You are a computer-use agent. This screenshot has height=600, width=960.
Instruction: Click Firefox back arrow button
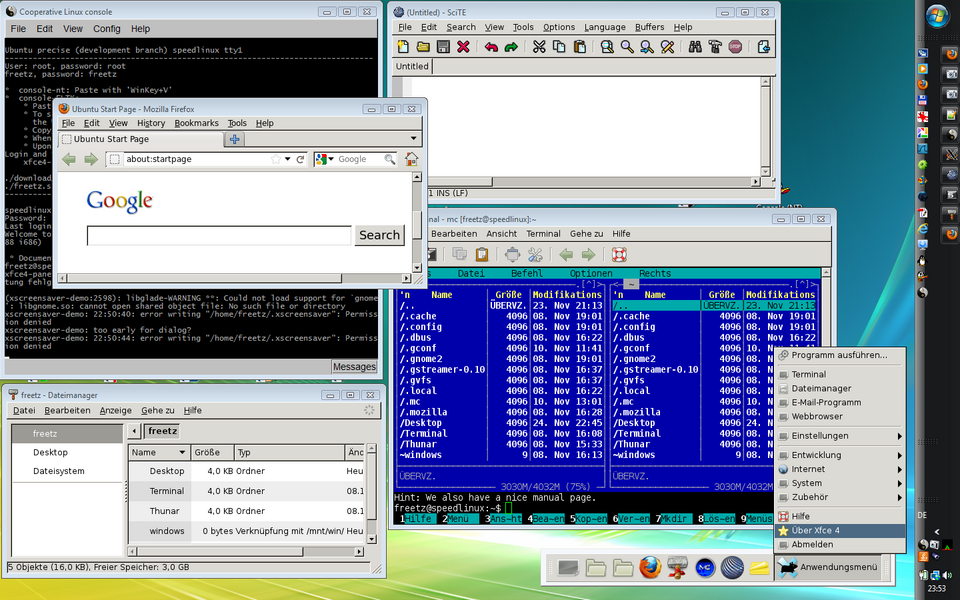coord(69,159)
